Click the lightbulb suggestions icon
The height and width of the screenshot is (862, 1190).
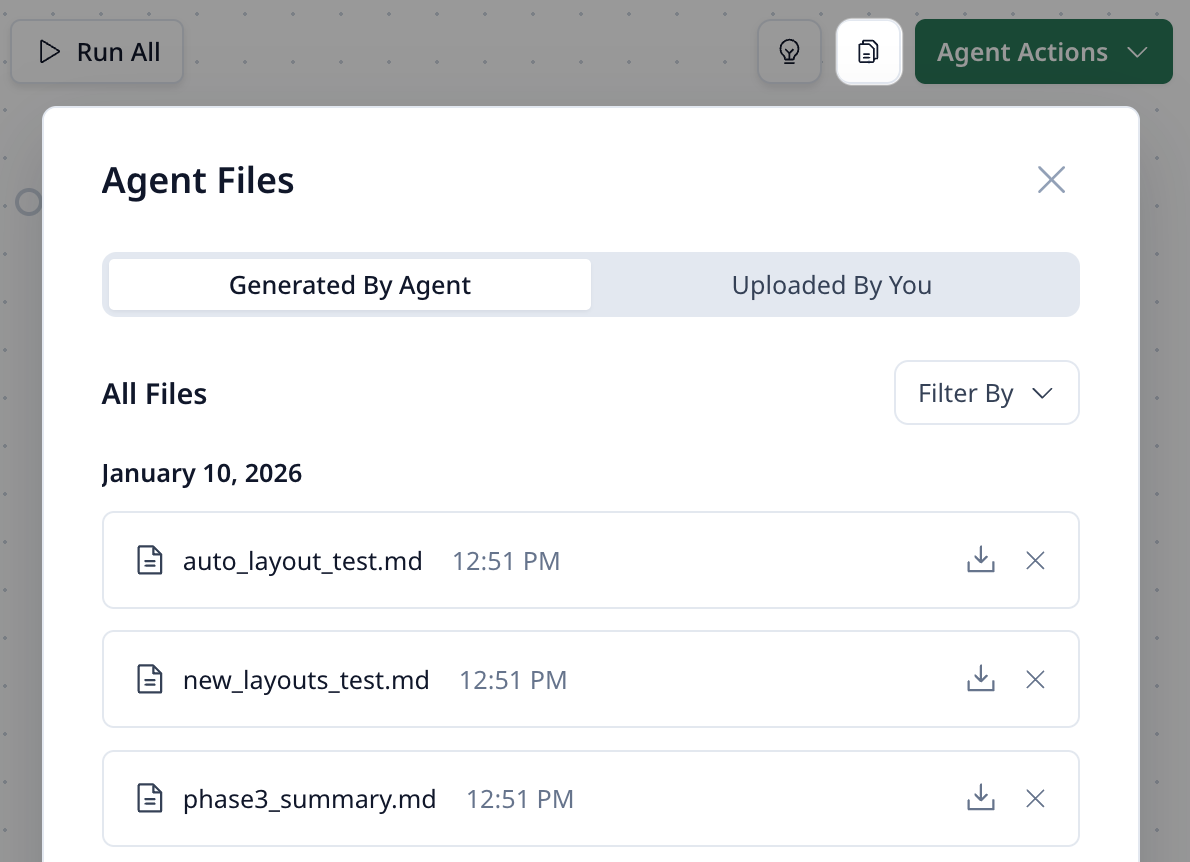[789, 52]
